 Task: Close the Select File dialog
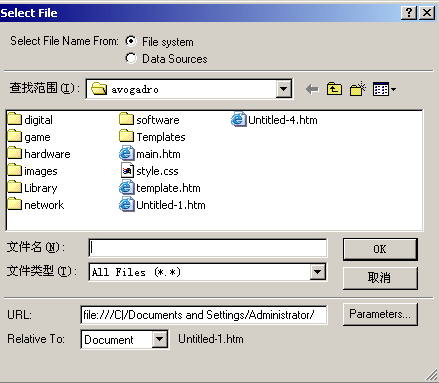click(427, 13)
